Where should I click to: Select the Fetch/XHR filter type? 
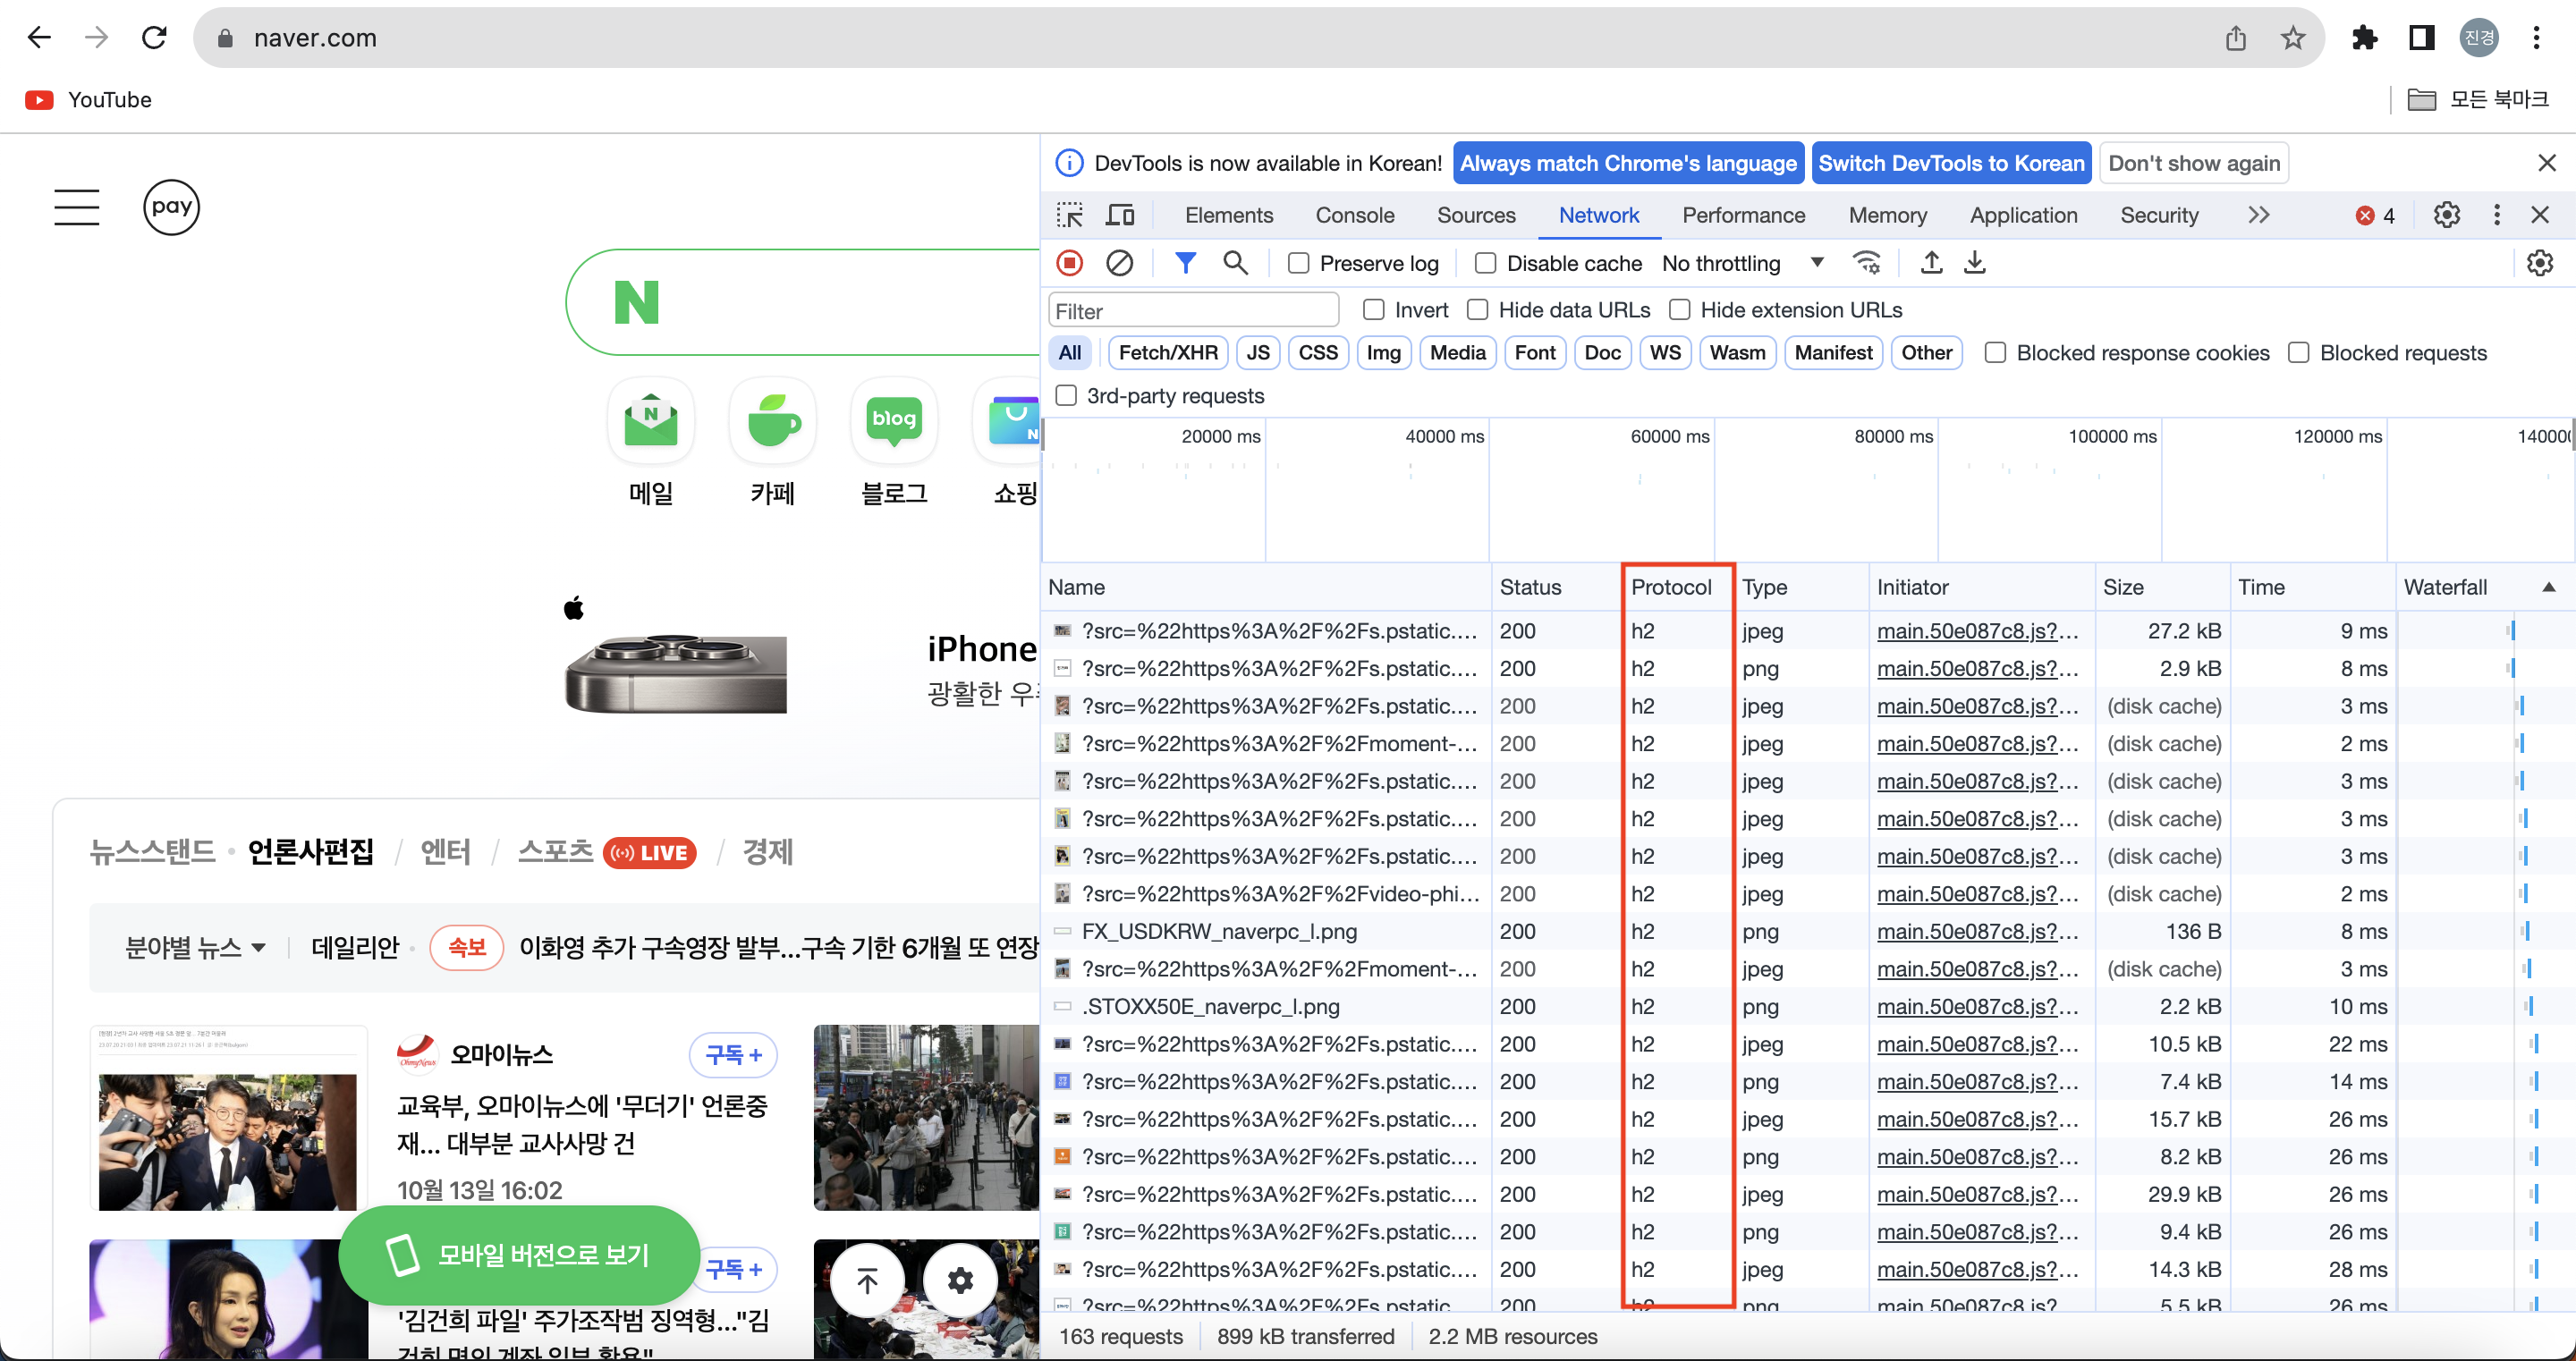click(x=1167, y=353)
